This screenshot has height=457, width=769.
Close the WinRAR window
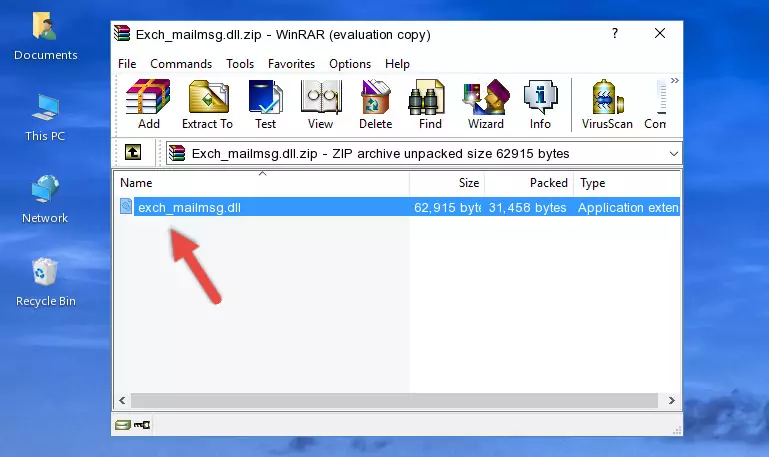click(660, 33)
